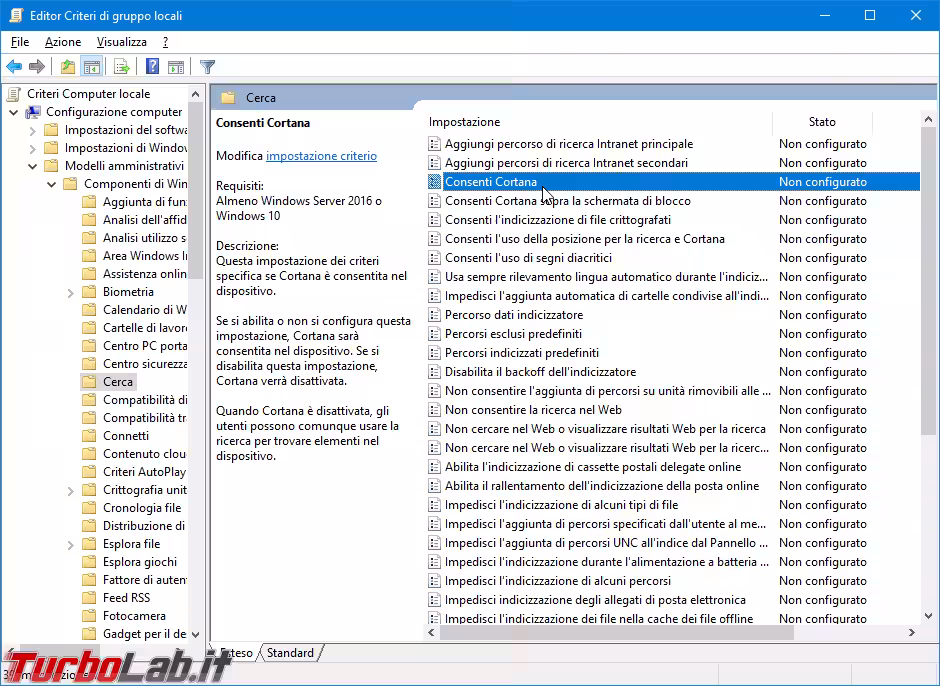Open the Visualizza menu
940x686 pixels.
[x=121, y=42]
